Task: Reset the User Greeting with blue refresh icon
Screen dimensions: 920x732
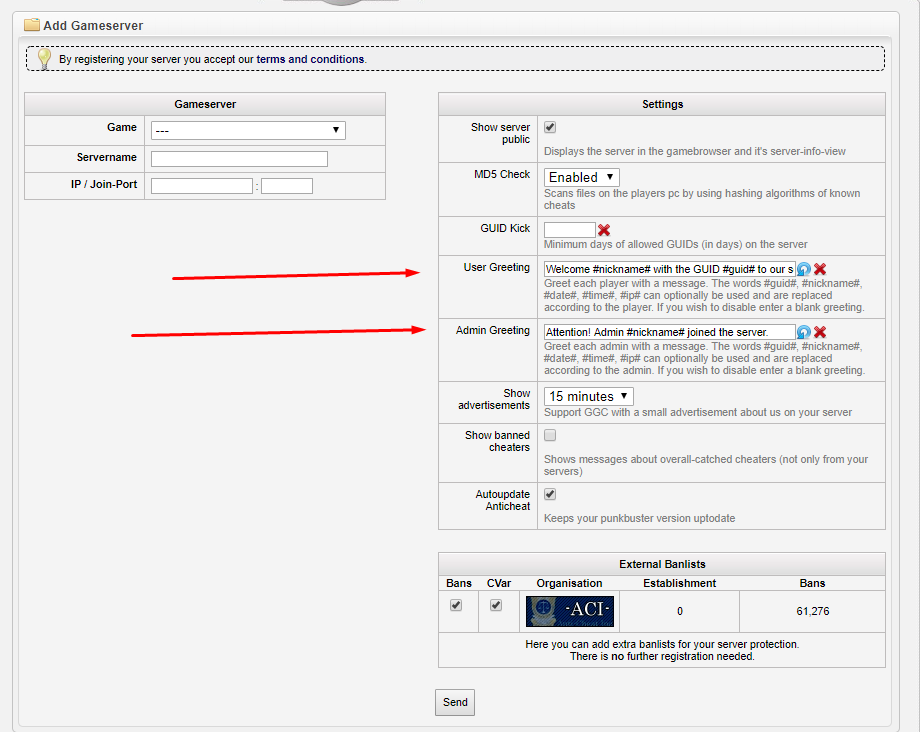Action: point(804,269)
